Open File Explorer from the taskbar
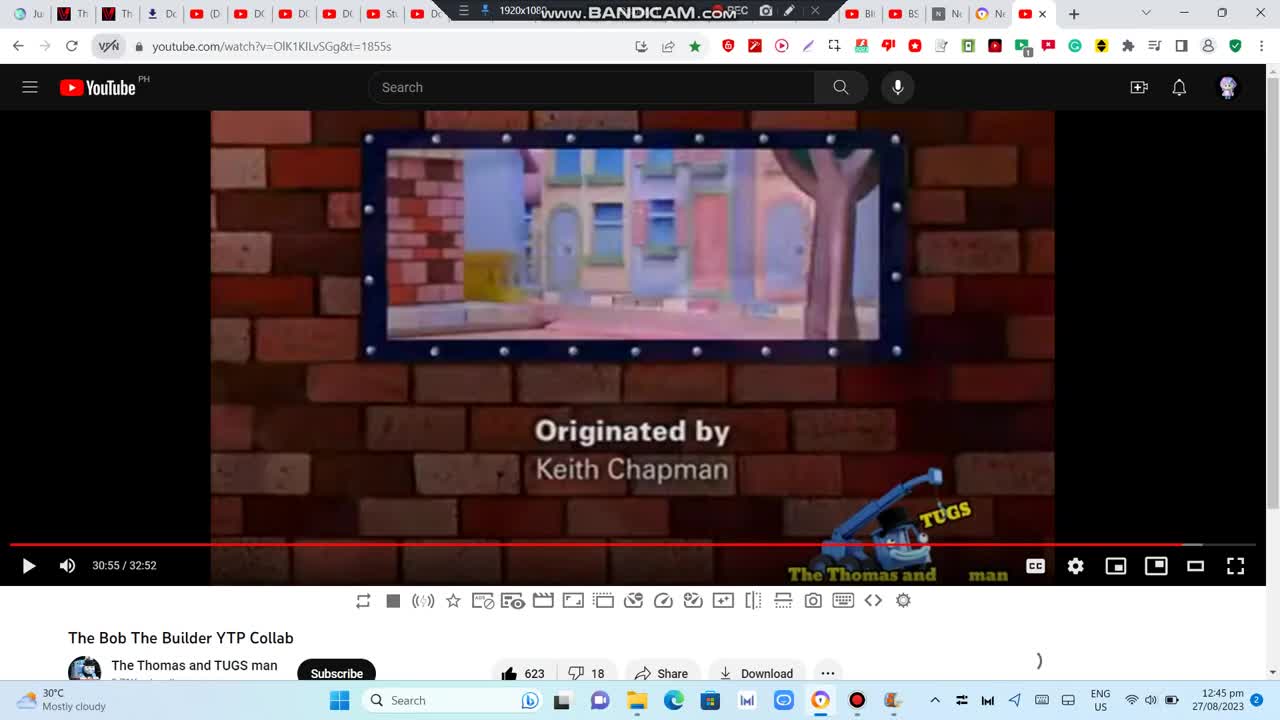The image size is (1280, 720). pos(637,700)
